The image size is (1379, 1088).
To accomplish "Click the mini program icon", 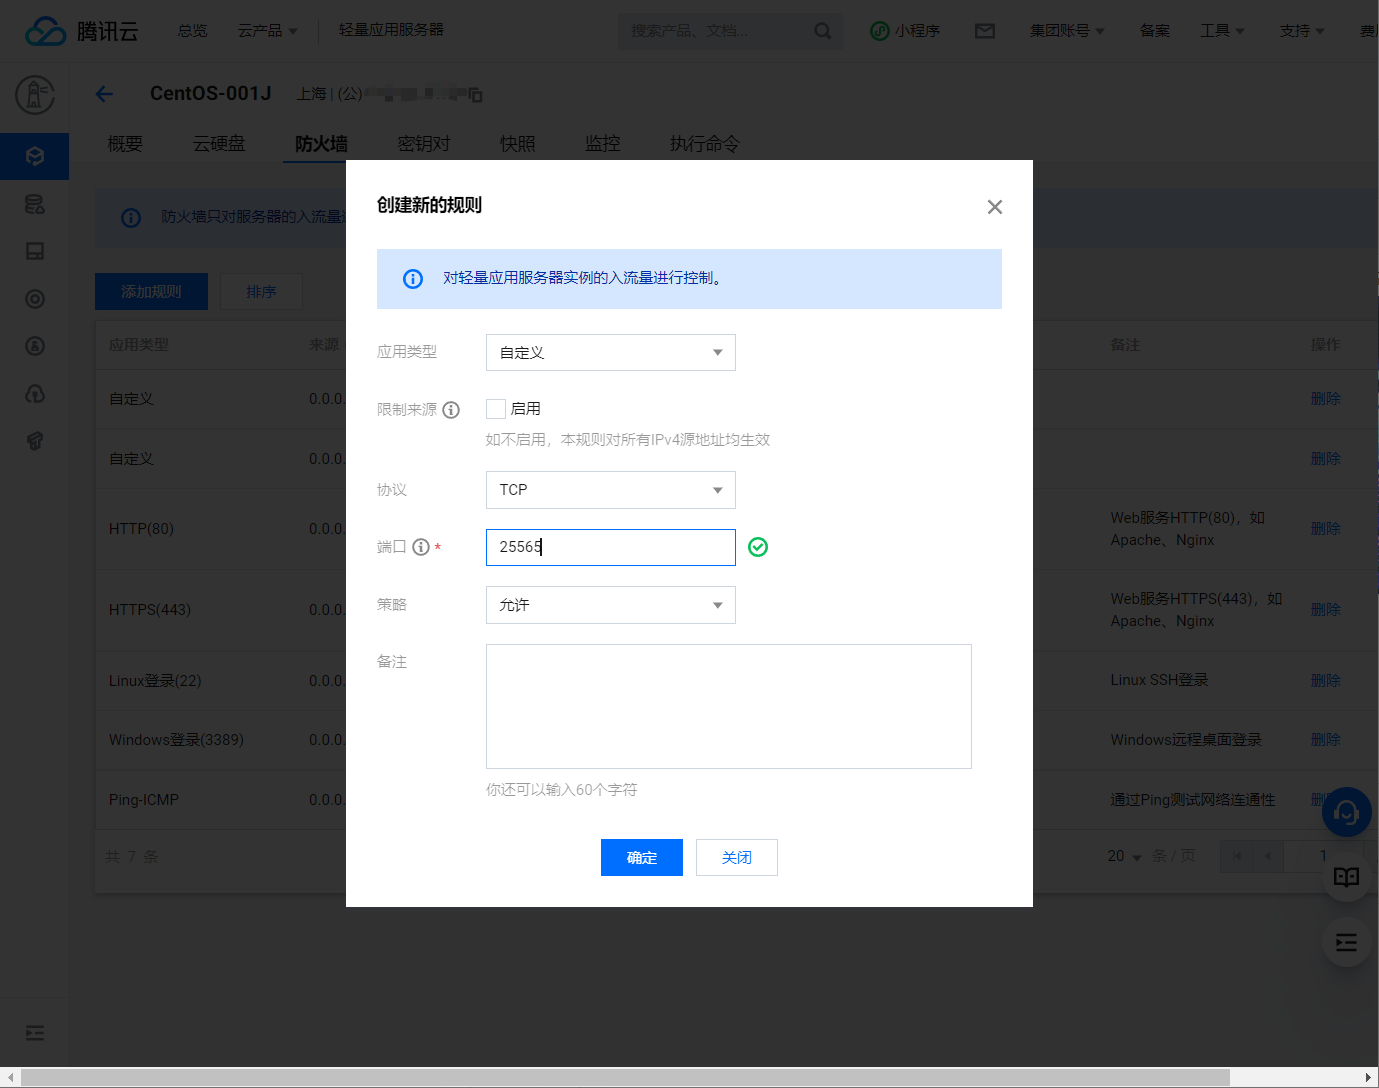I will [x=879, y=31].
